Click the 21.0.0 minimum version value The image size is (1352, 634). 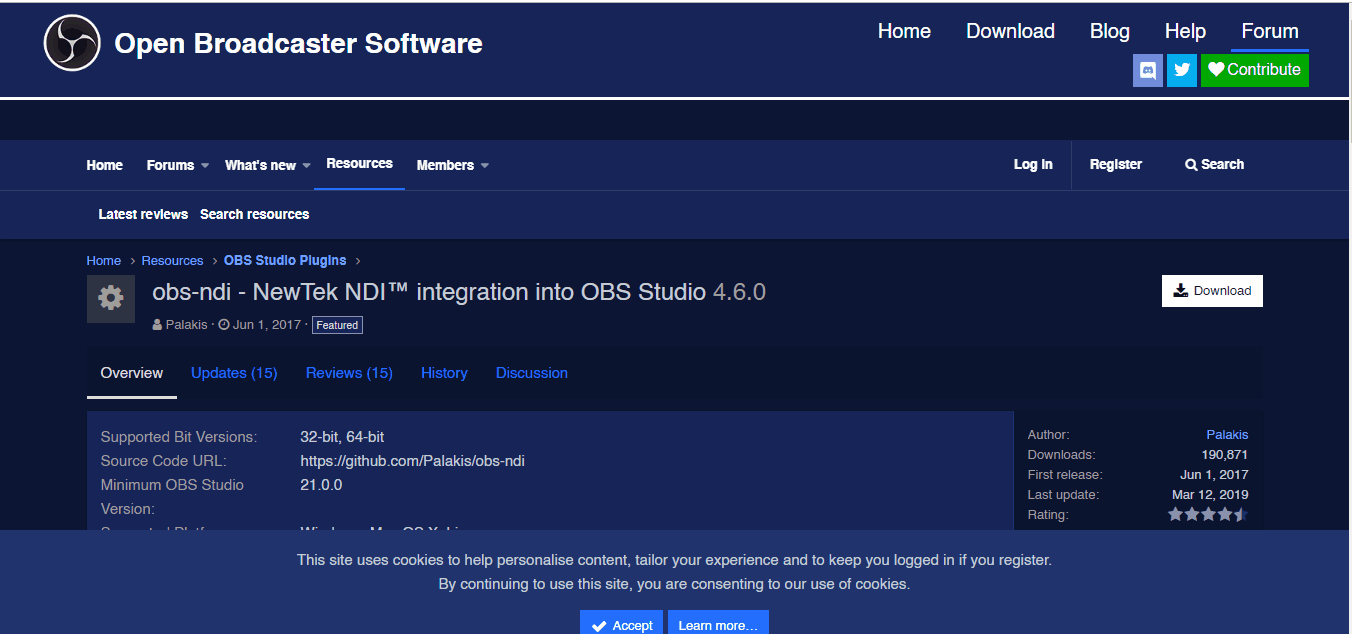click(321, 485)
